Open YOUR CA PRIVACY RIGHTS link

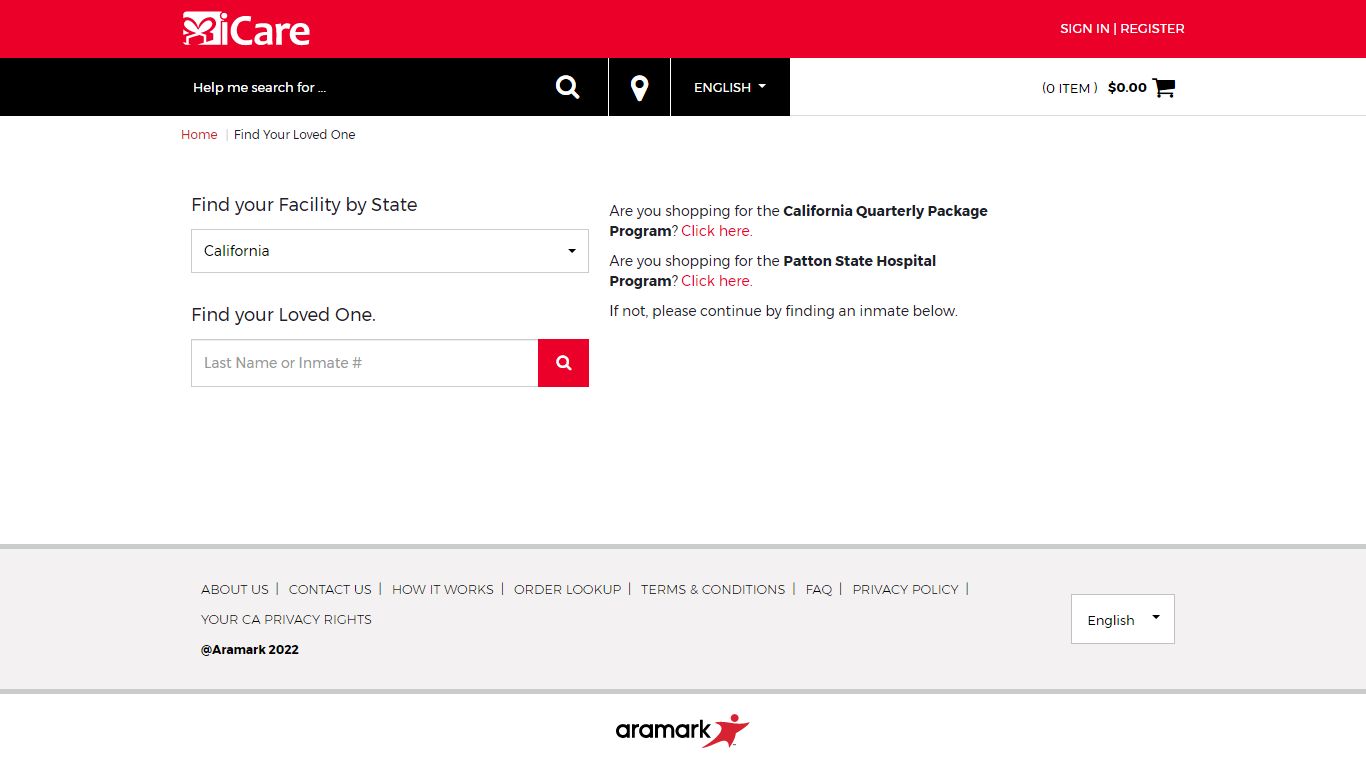click(286, 620)
